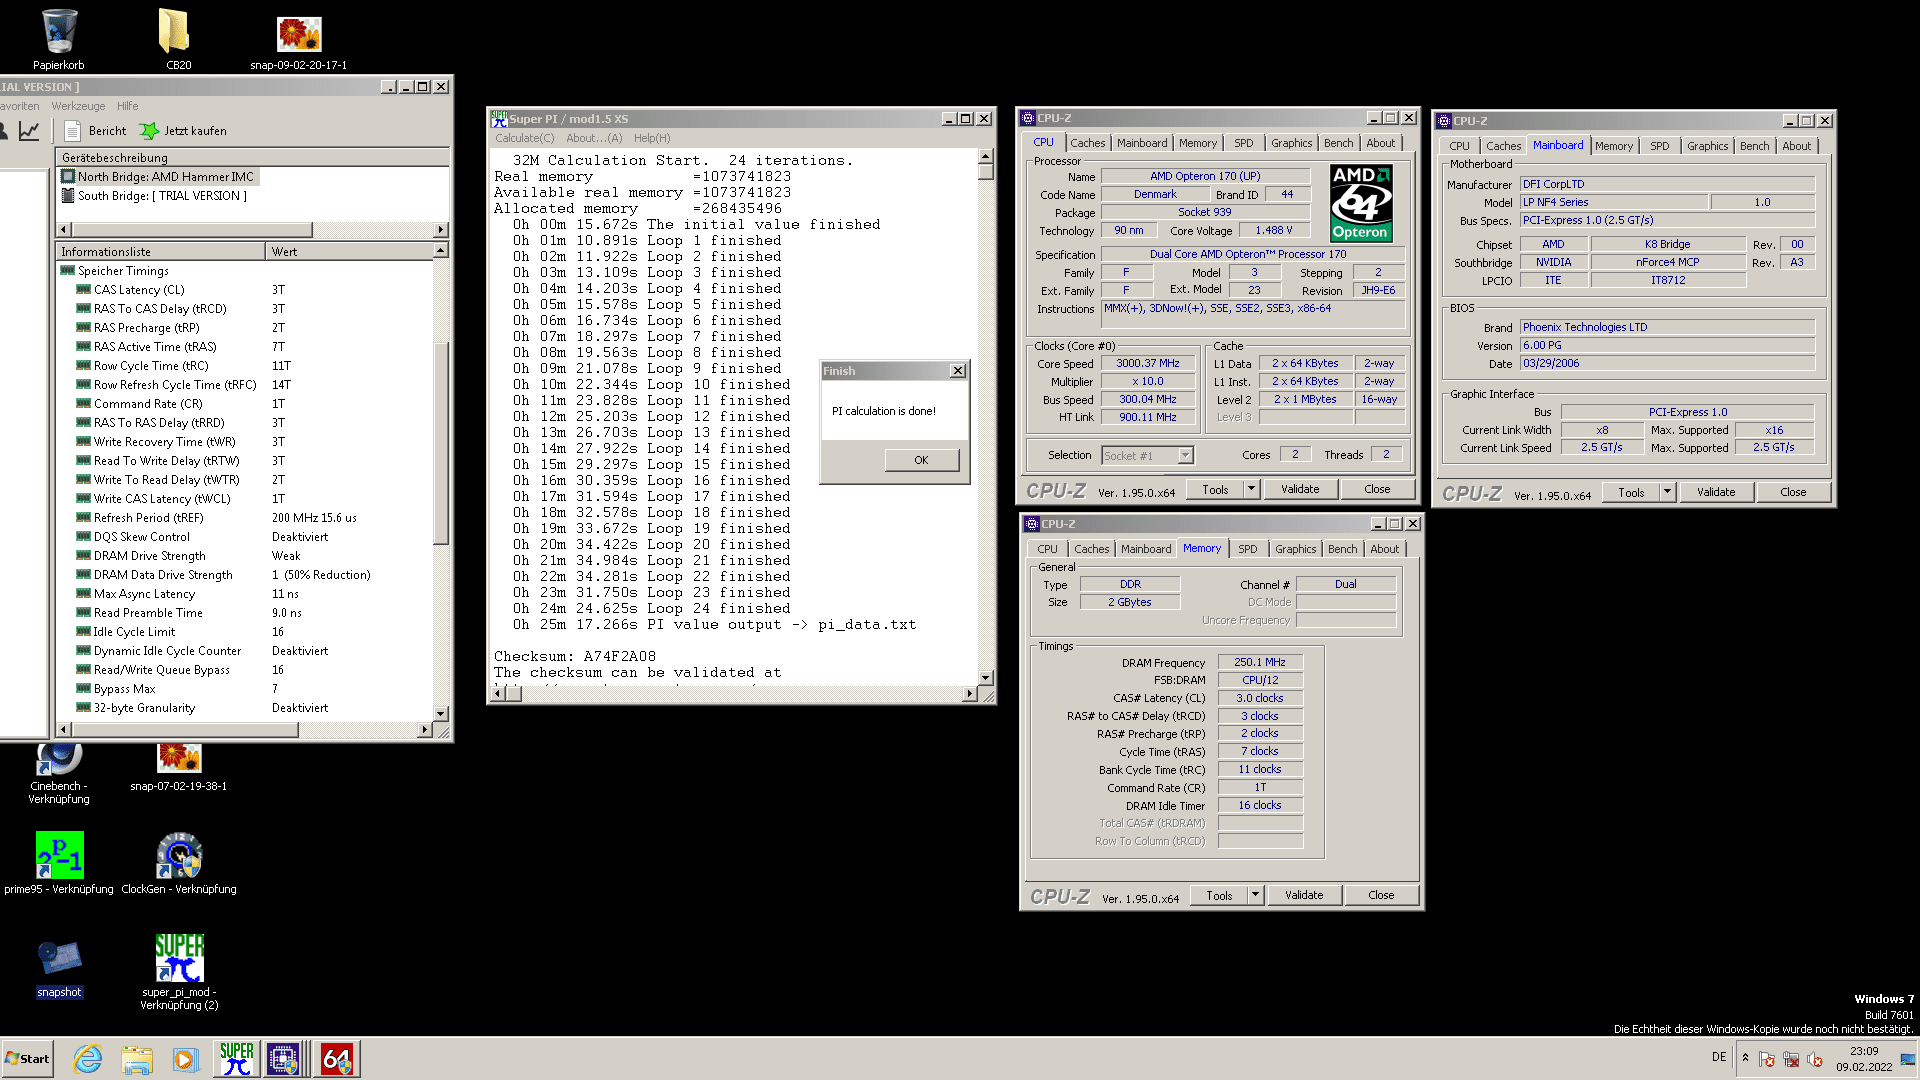Switch to the Caches tab in CPU-Z
The height and width of the screenshot is (1080, 1920).
(x=1087, y=143)
